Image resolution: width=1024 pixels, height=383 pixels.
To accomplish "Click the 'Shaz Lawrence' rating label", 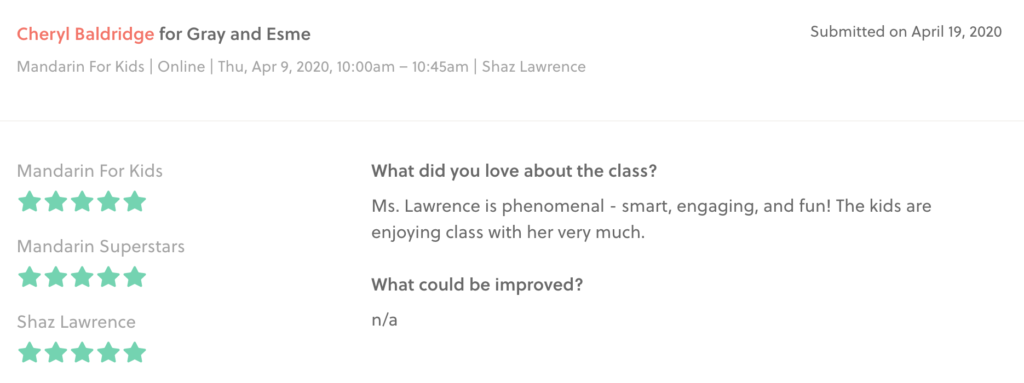I will point(76,322).
